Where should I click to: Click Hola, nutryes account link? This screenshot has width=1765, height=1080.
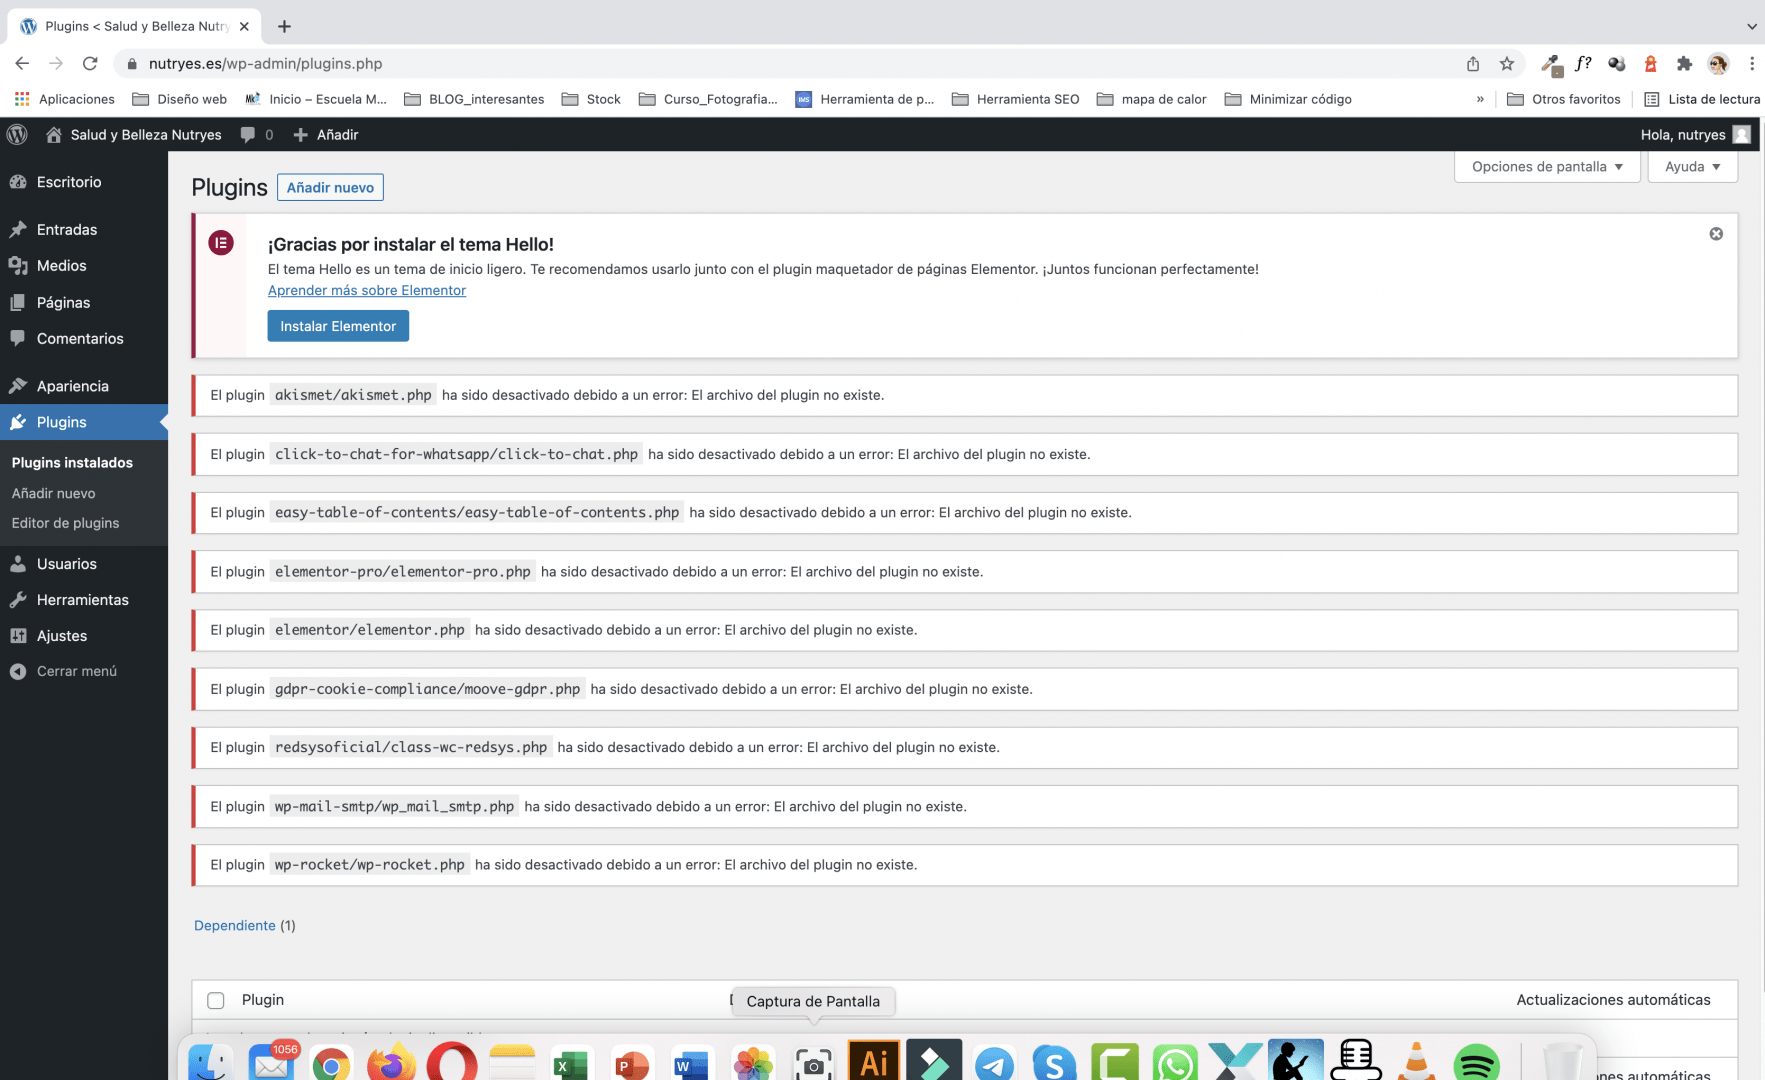point(1695,134)
